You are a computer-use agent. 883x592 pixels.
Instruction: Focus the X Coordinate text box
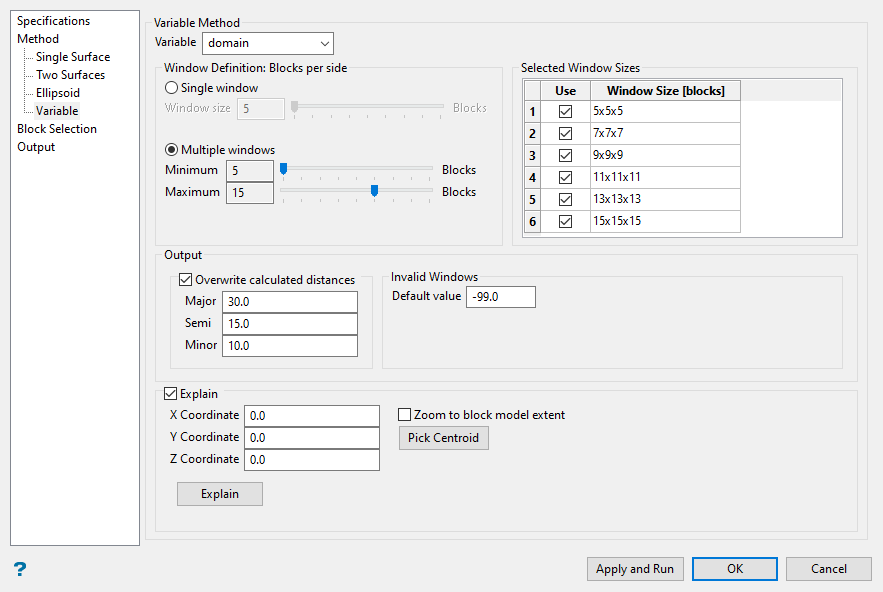pos(312,416)
